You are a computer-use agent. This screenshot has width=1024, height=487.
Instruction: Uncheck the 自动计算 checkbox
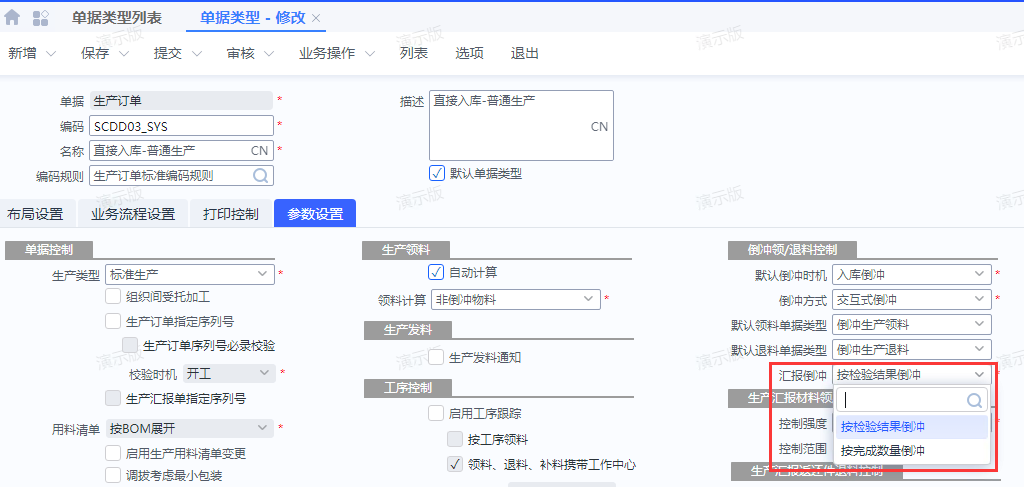[x=436, y=272]
